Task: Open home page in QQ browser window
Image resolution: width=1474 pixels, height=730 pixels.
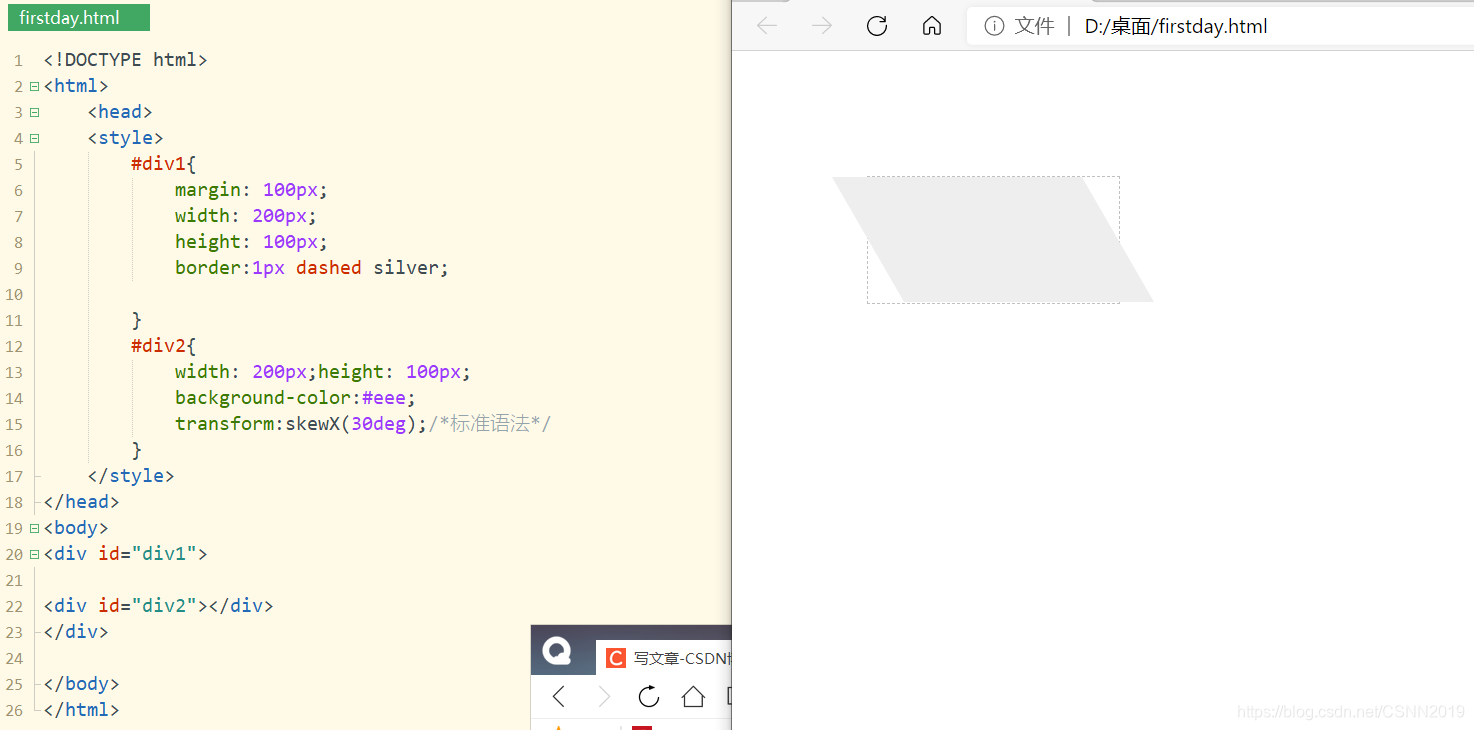Action: (693, 697)
